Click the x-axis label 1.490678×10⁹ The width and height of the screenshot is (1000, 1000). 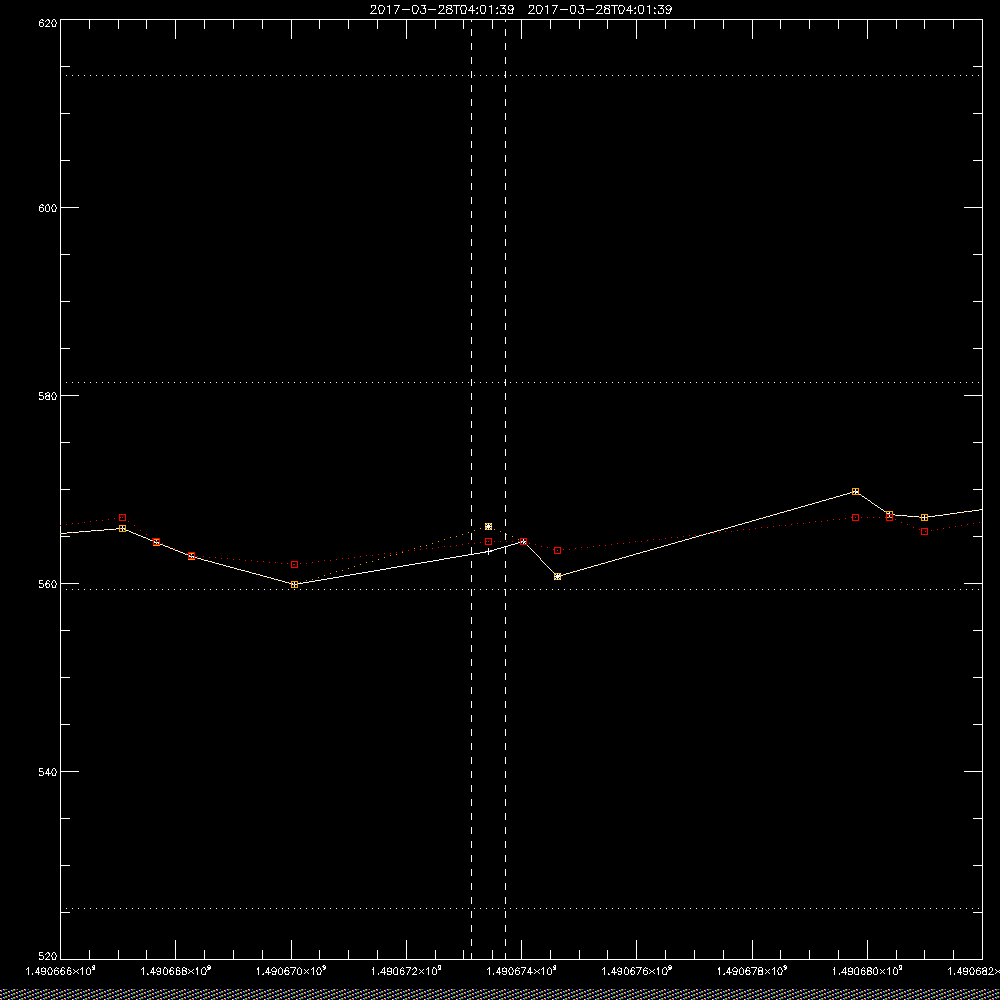(752, 971)
